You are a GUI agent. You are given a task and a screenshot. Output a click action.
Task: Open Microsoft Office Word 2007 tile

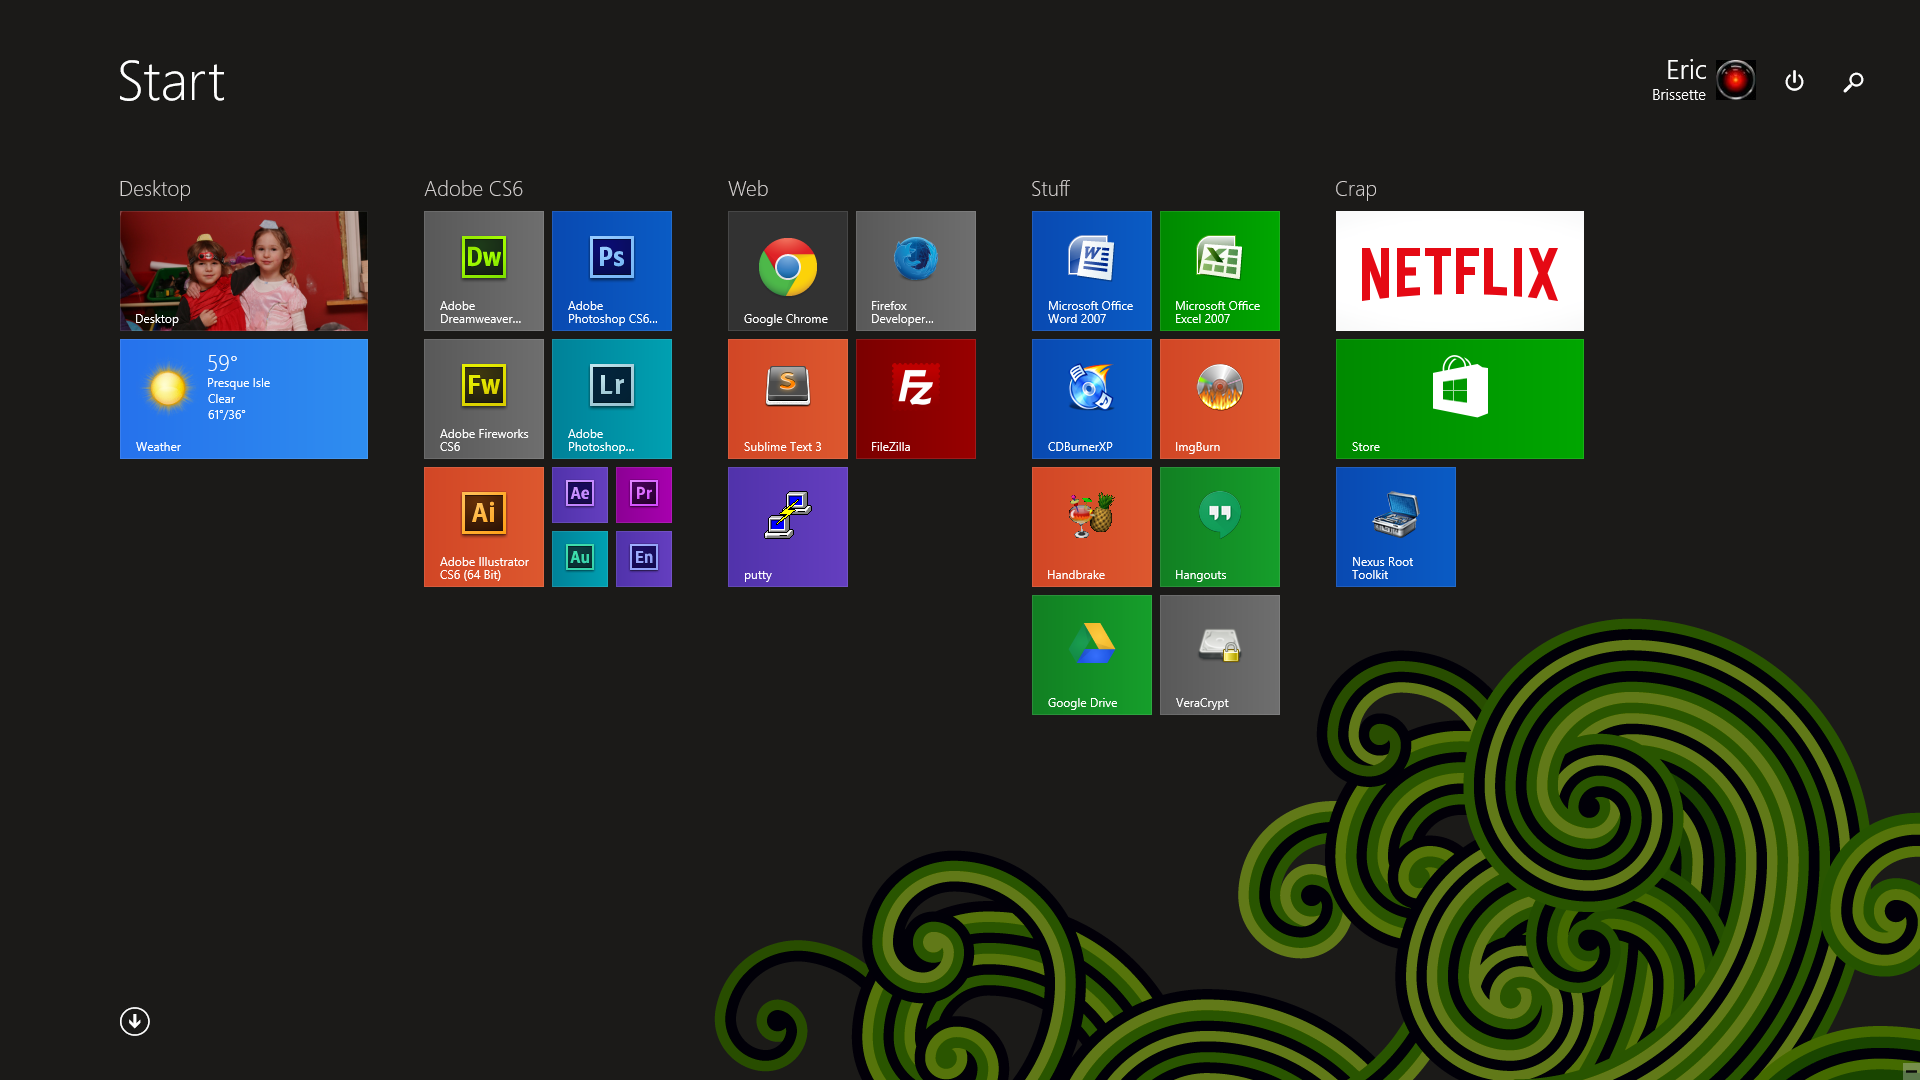point(1092,271)
